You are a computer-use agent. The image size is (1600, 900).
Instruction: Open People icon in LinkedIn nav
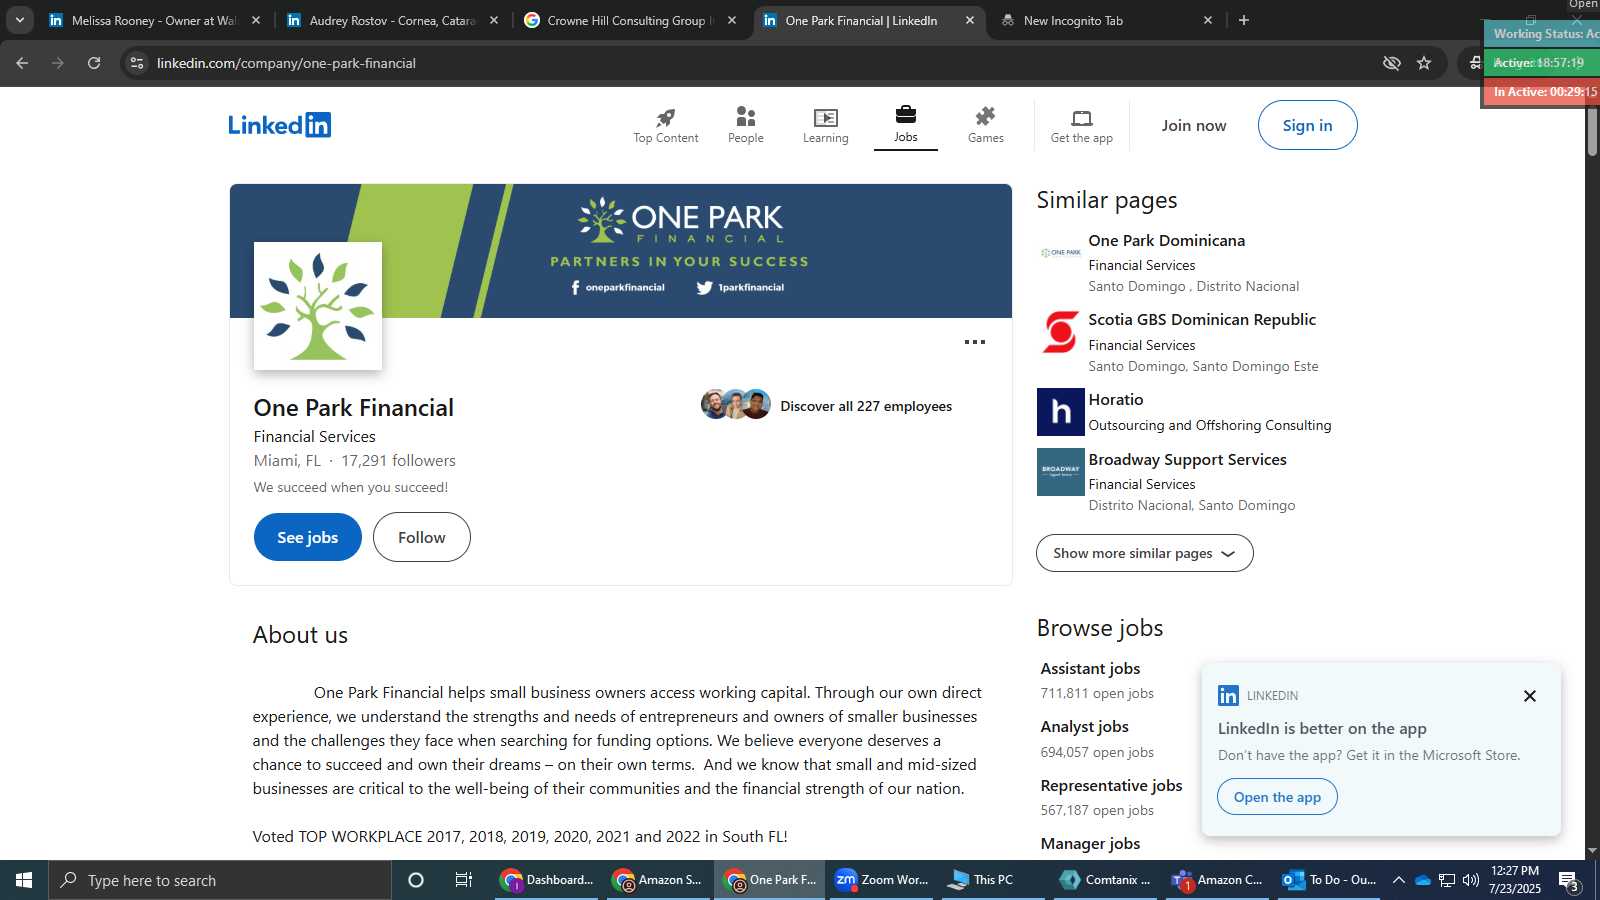tap(746, 117)
